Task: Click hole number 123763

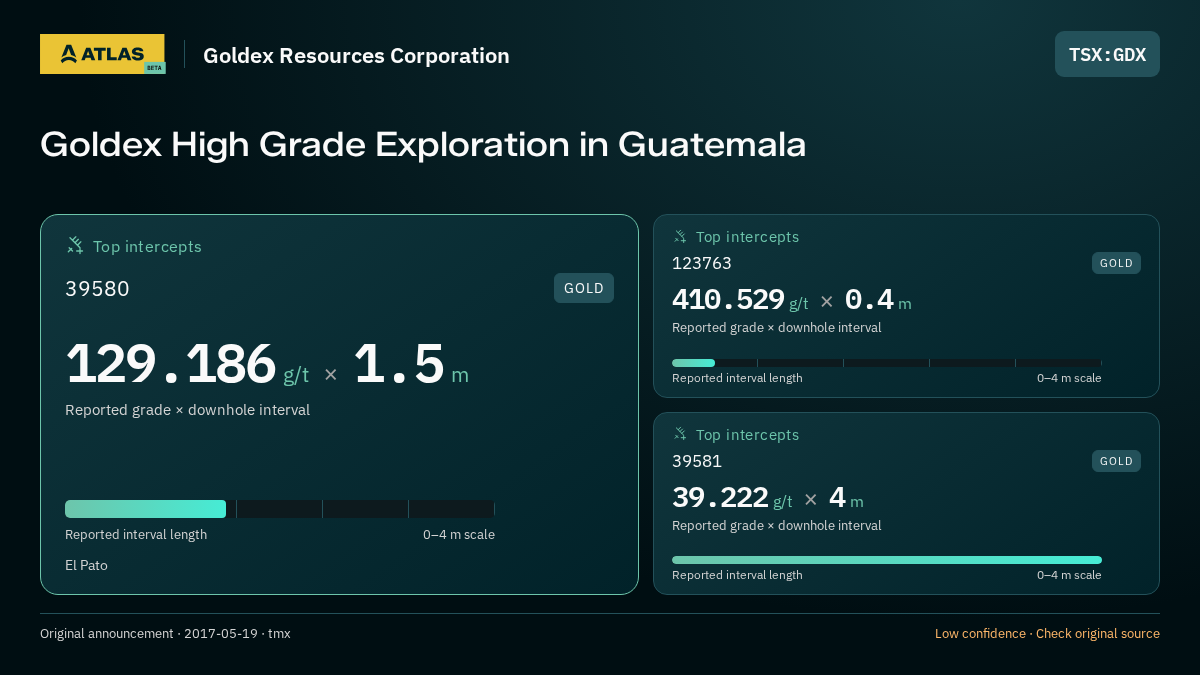Action: point(702,263)
